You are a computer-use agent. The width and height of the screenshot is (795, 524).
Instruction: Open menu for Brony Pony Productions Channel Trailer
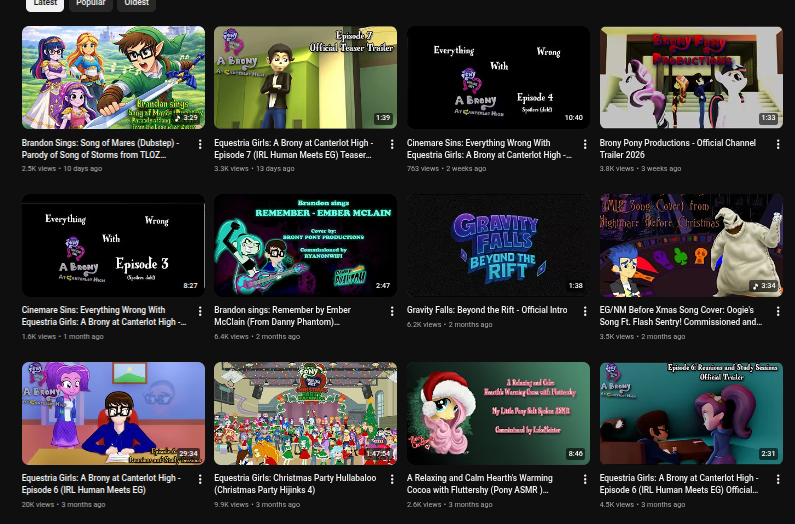click(x=778, y=145)
